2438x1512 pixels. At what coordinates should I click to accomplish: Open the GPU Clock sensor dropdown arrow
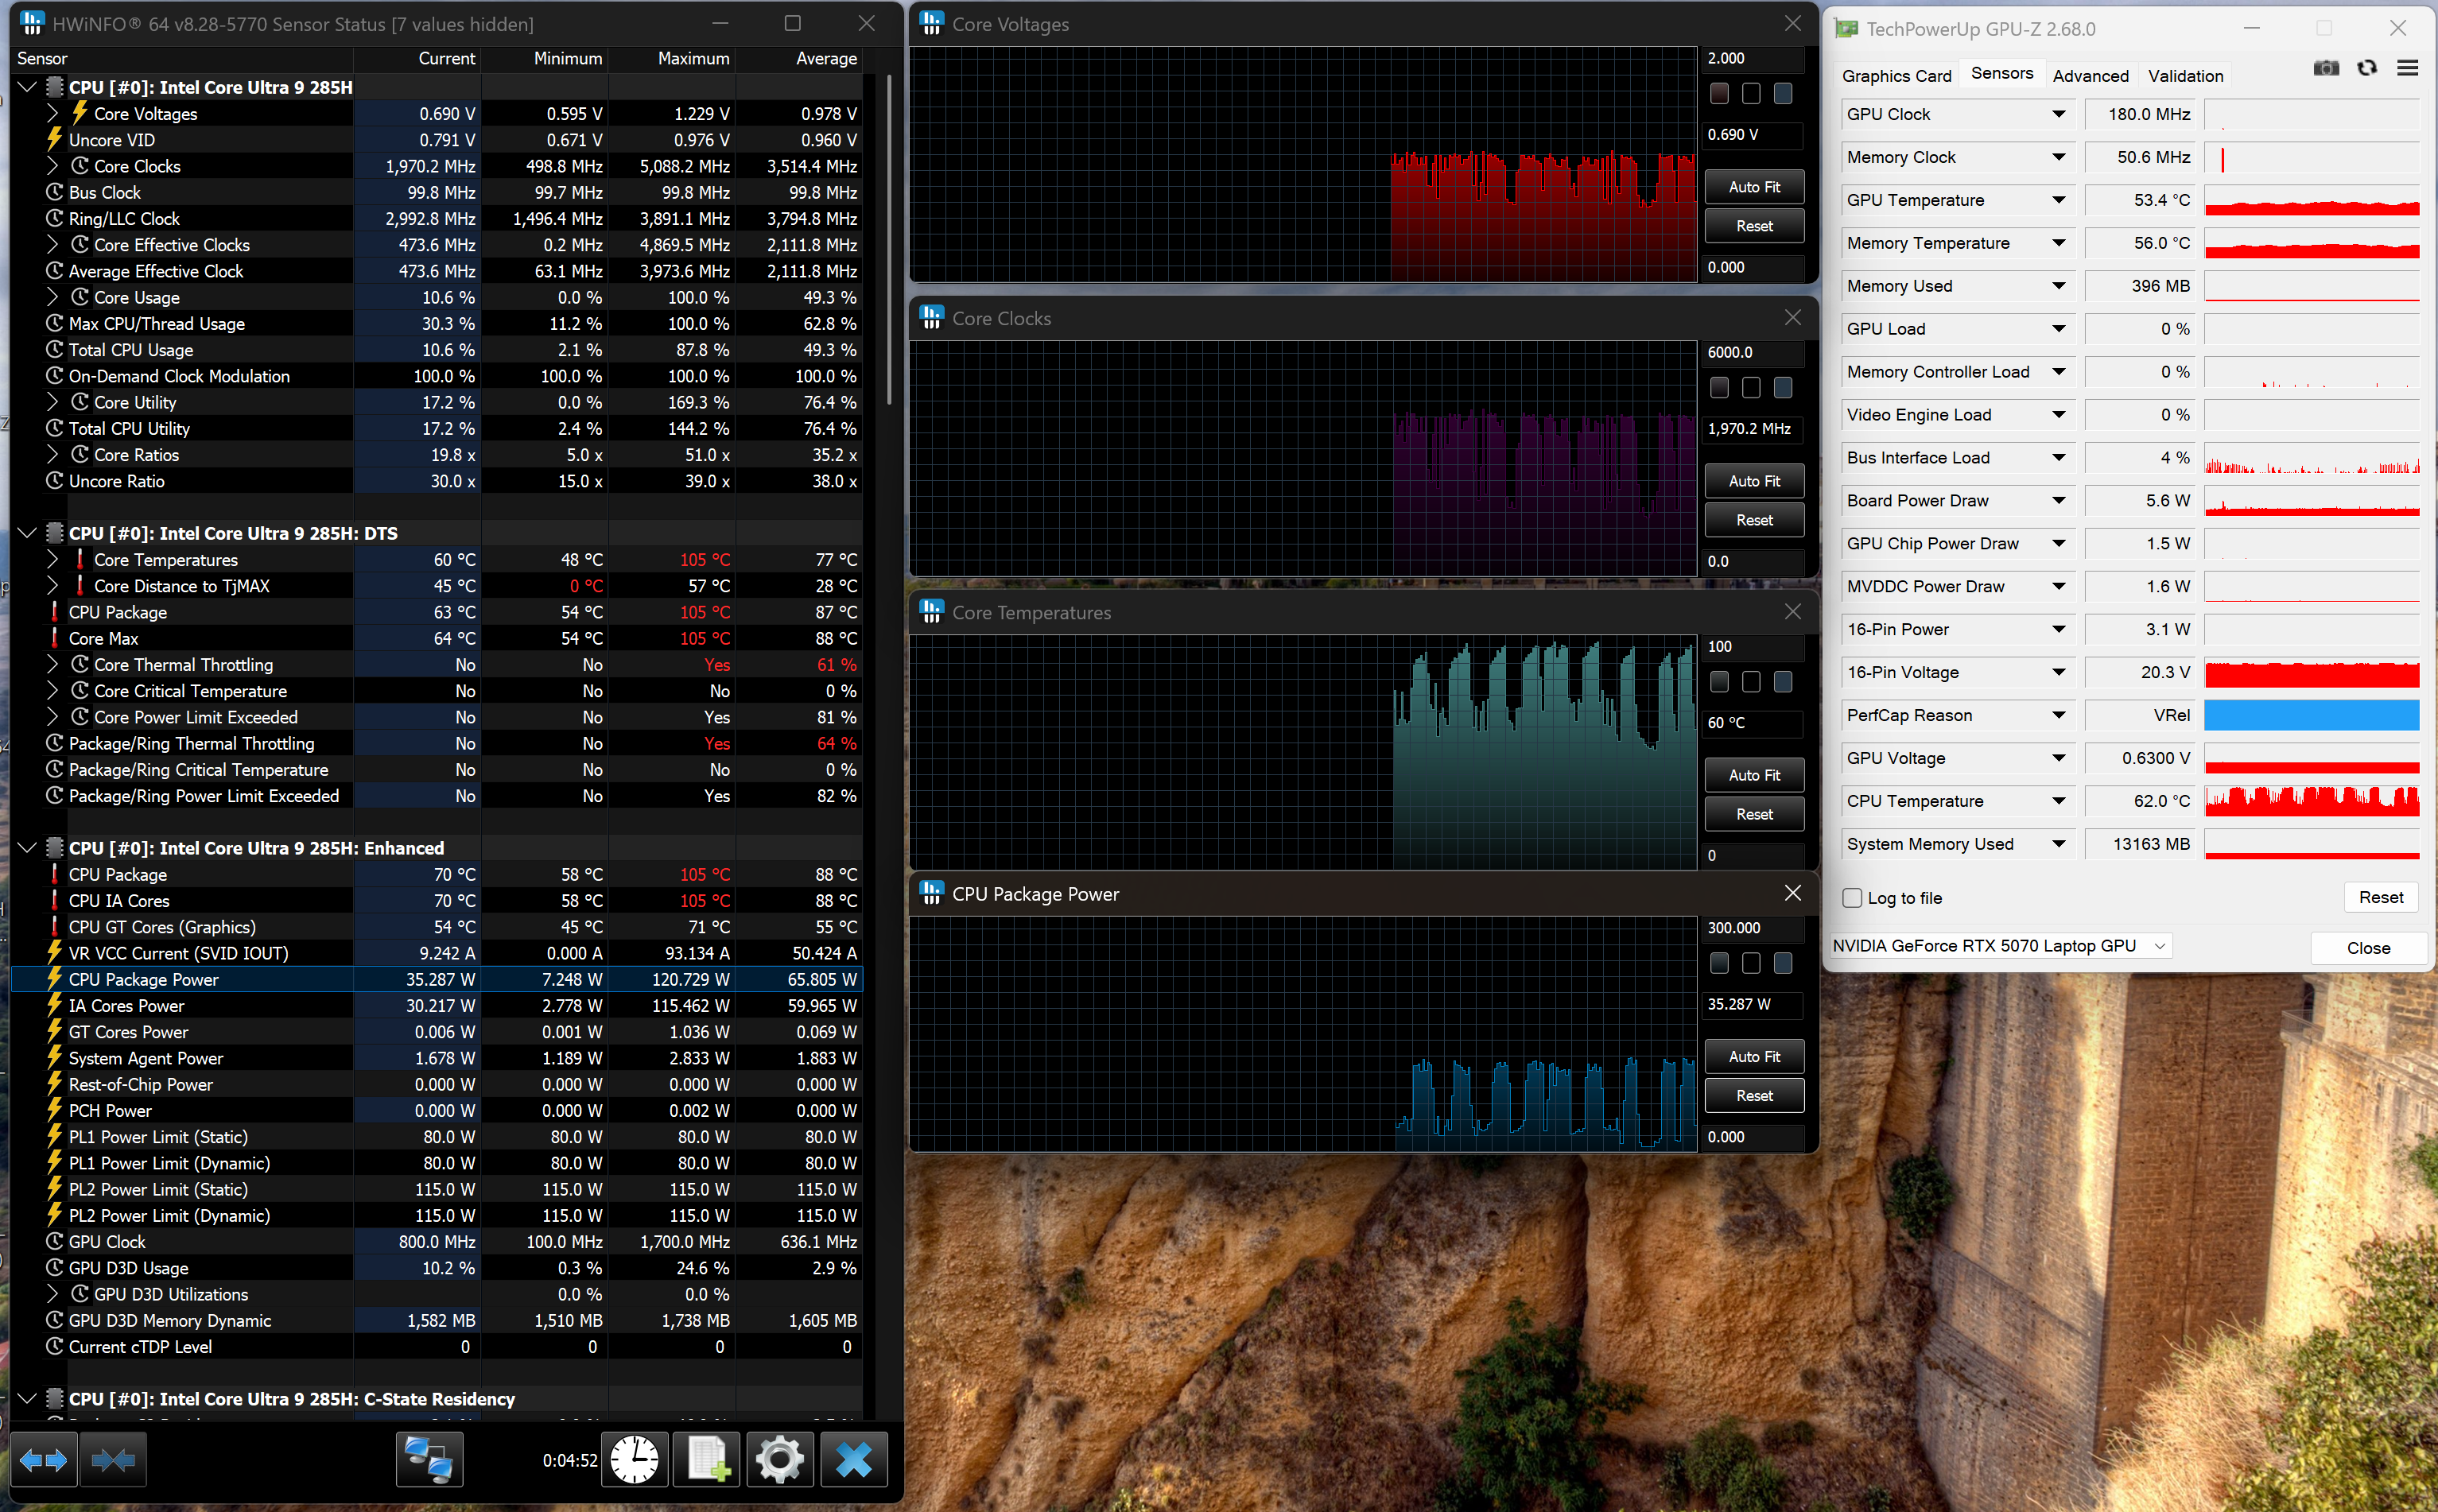tap(2058, 114)
